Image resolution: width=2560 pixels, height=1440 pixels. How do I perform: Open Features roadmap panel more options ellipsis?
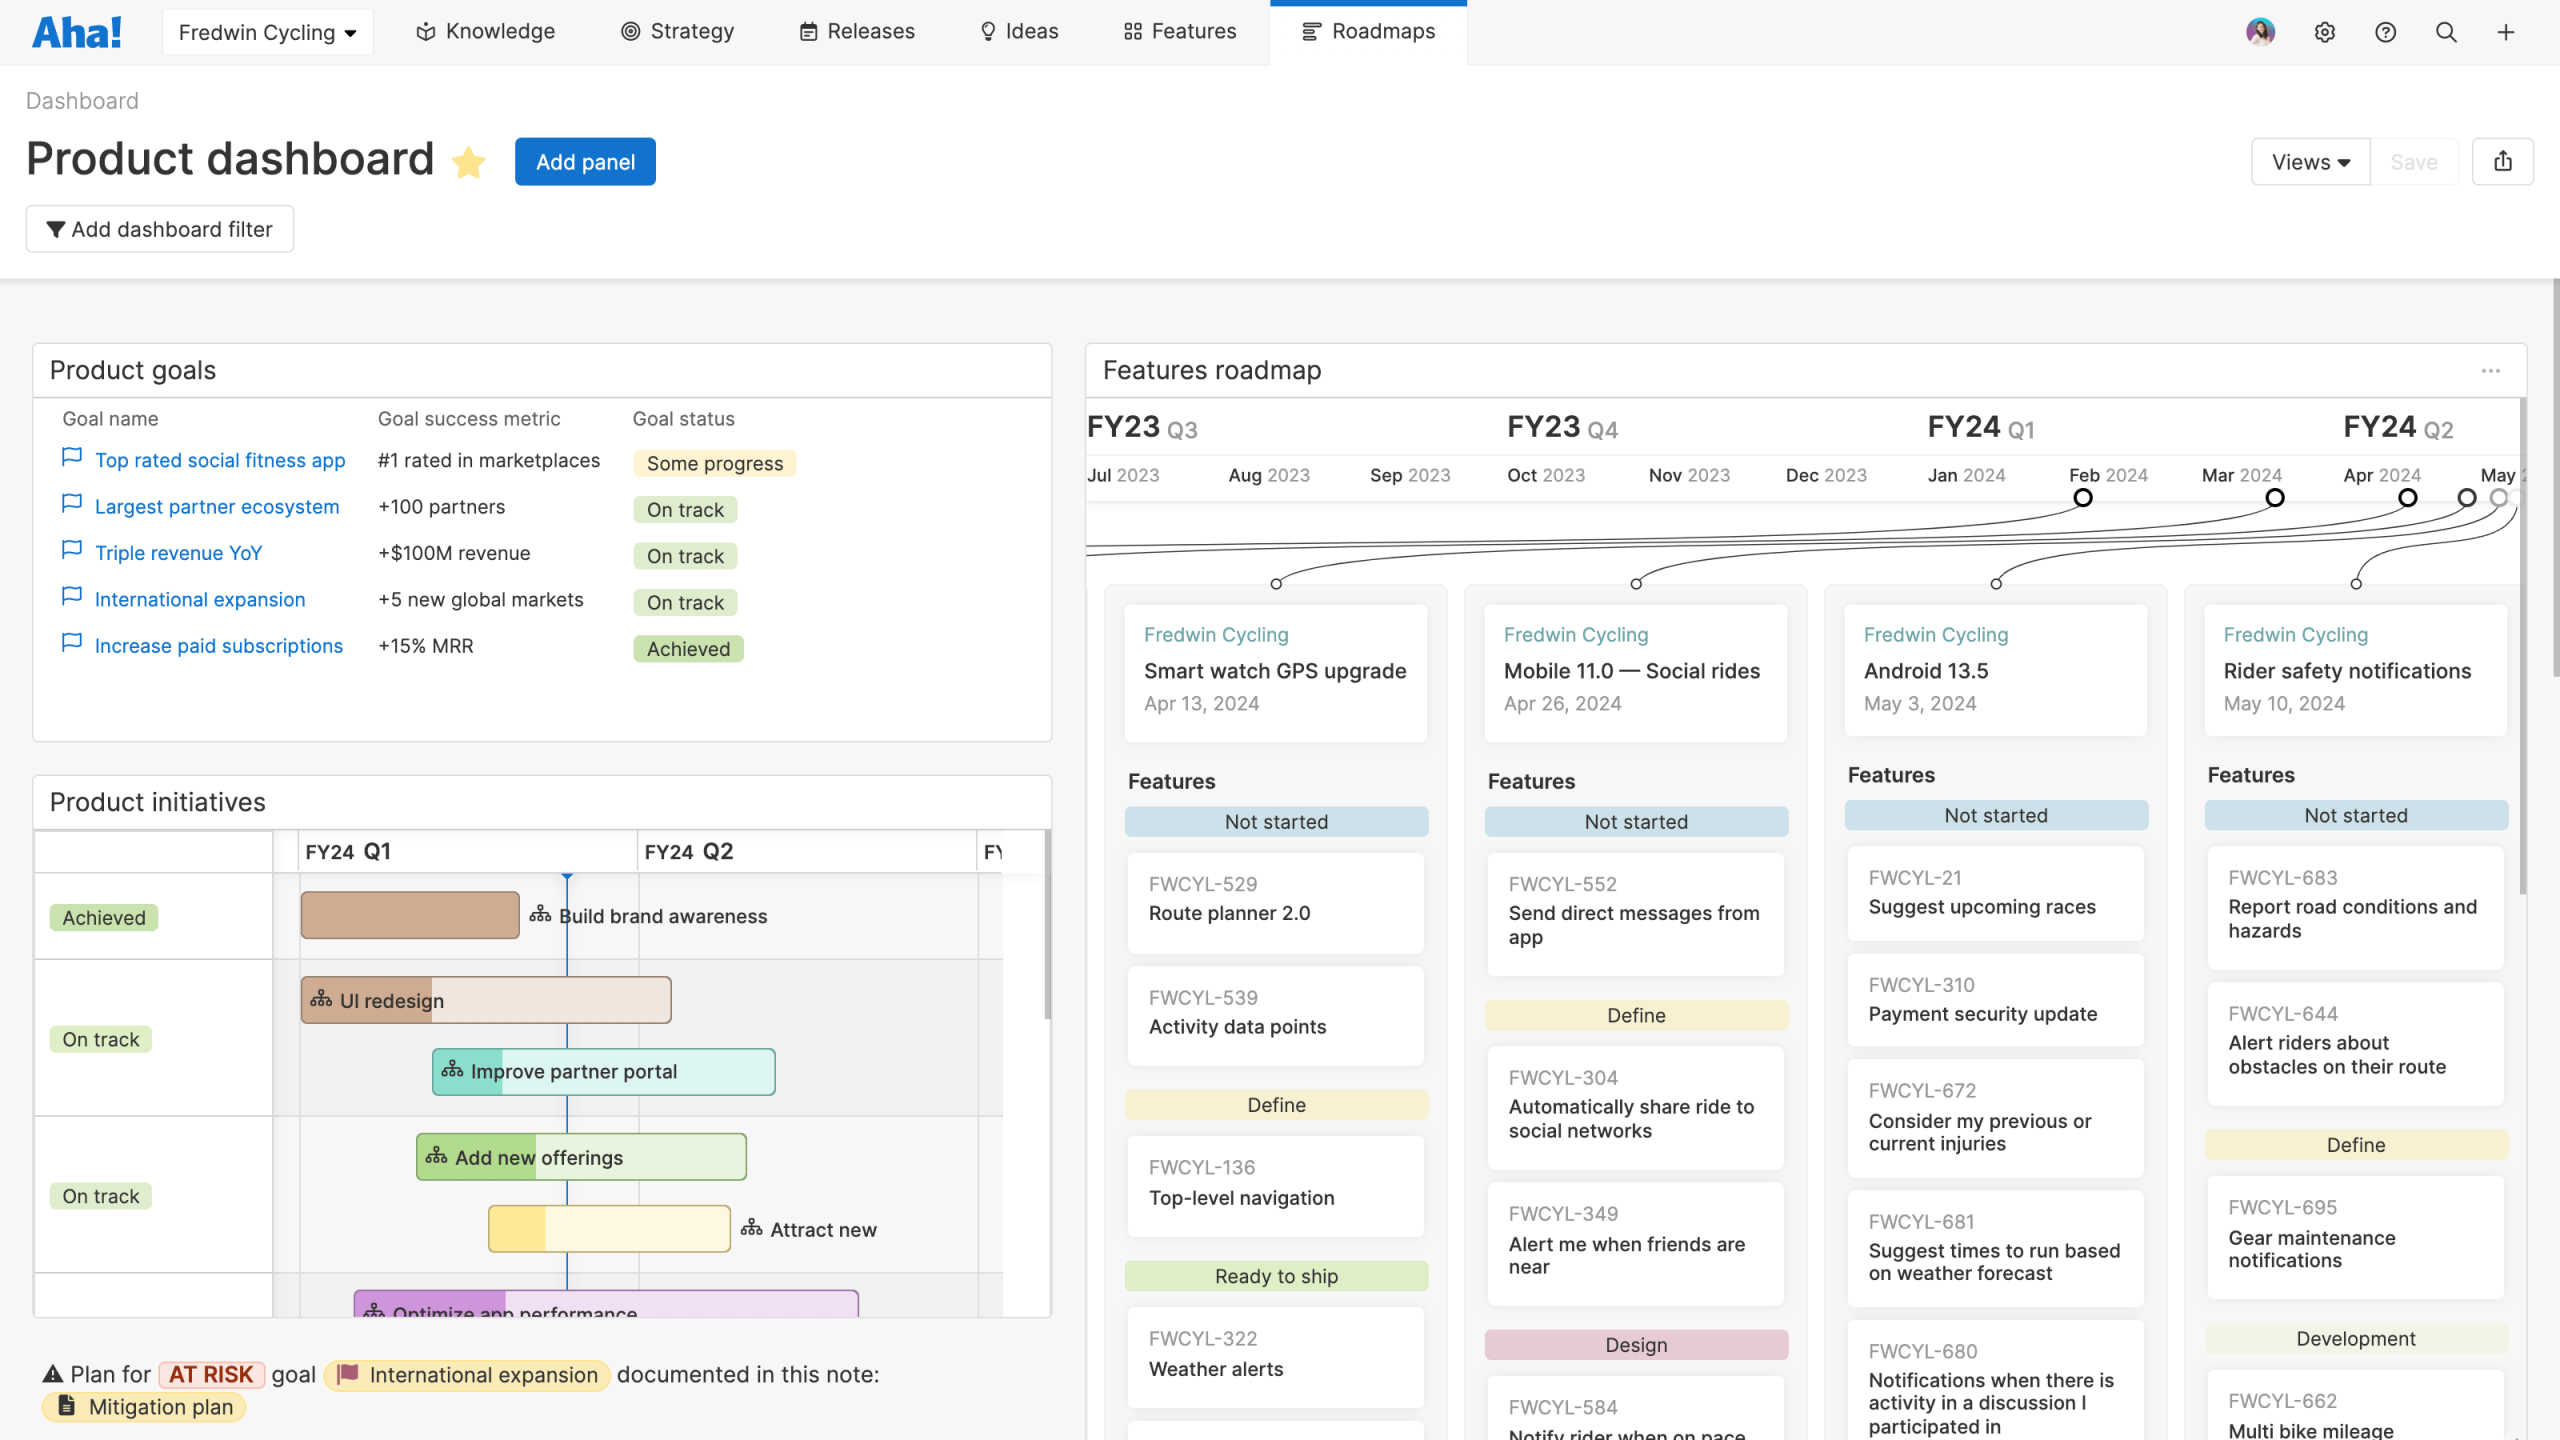[2490, 371]
